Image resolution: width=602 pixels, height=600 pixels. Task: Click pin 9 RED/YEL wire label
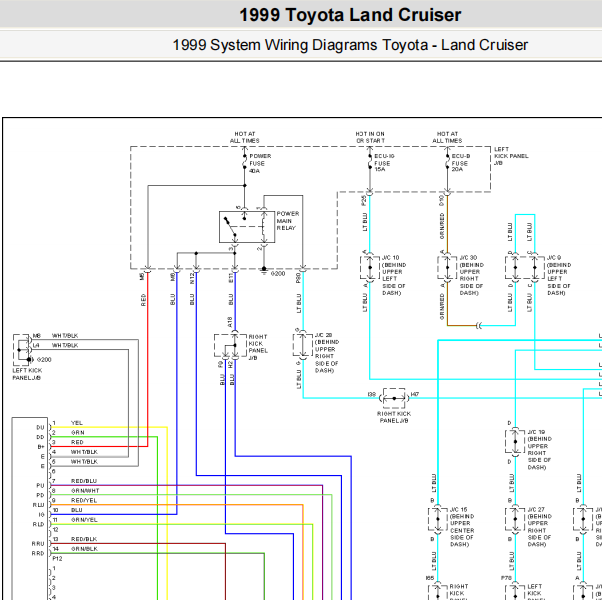click(84, 500)
